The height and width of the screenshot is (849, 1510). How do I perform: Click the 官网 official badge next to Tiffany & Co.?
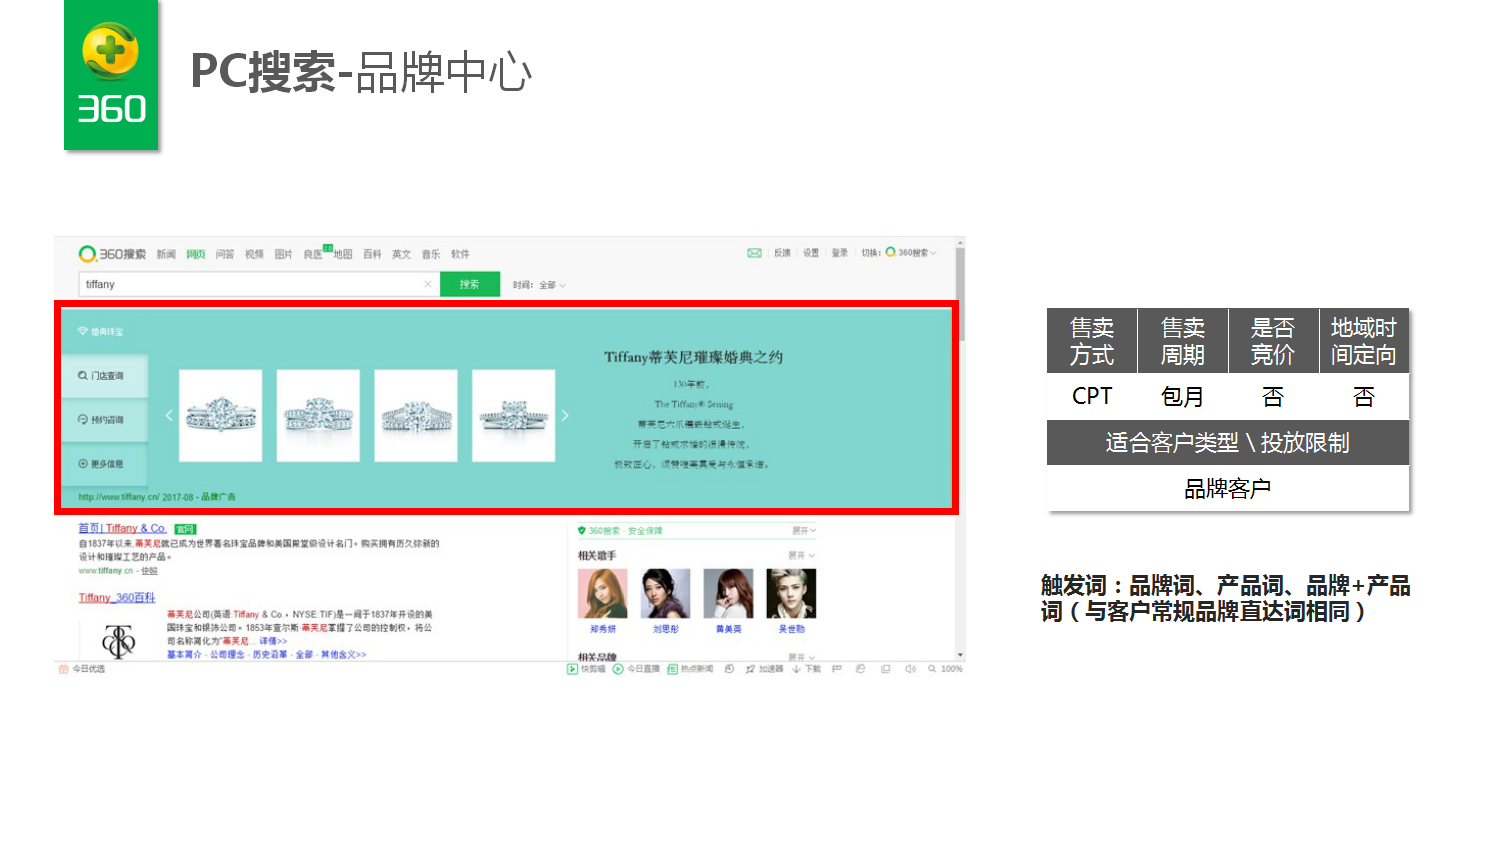[185, 529]
